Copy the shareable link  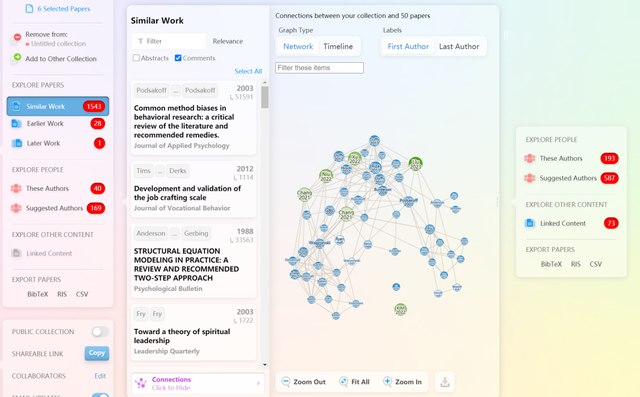coord(97,353)
